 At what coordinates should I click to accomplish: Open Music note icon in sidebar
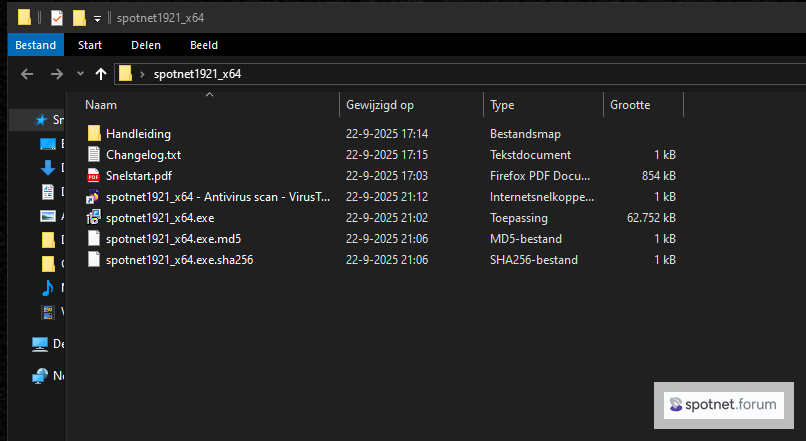(x=48, y=287)
